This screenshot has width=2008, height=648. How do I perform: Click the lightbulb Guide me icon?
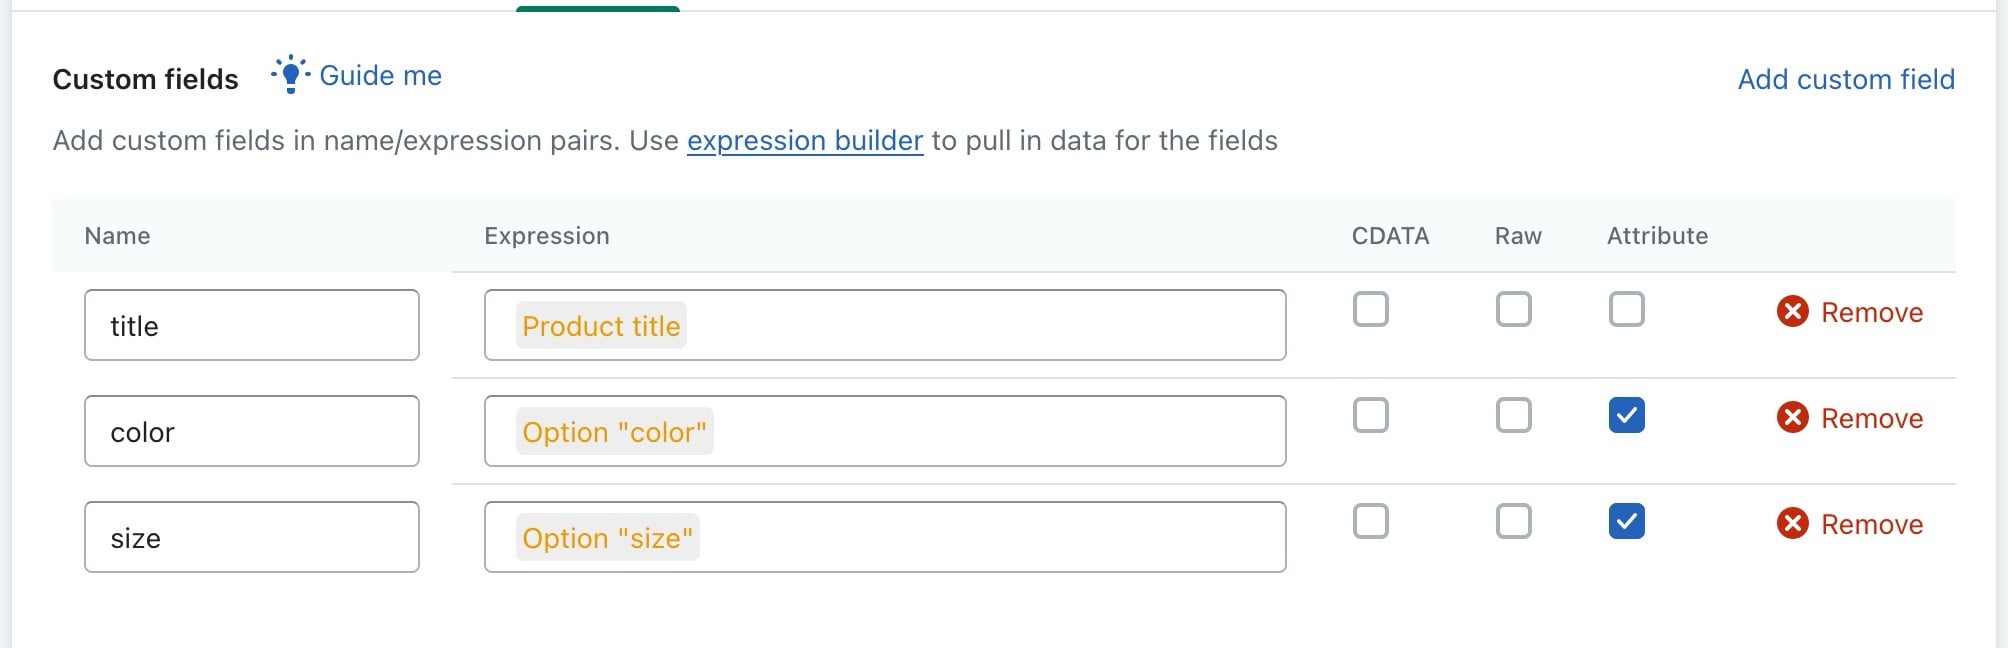[291, 75]
